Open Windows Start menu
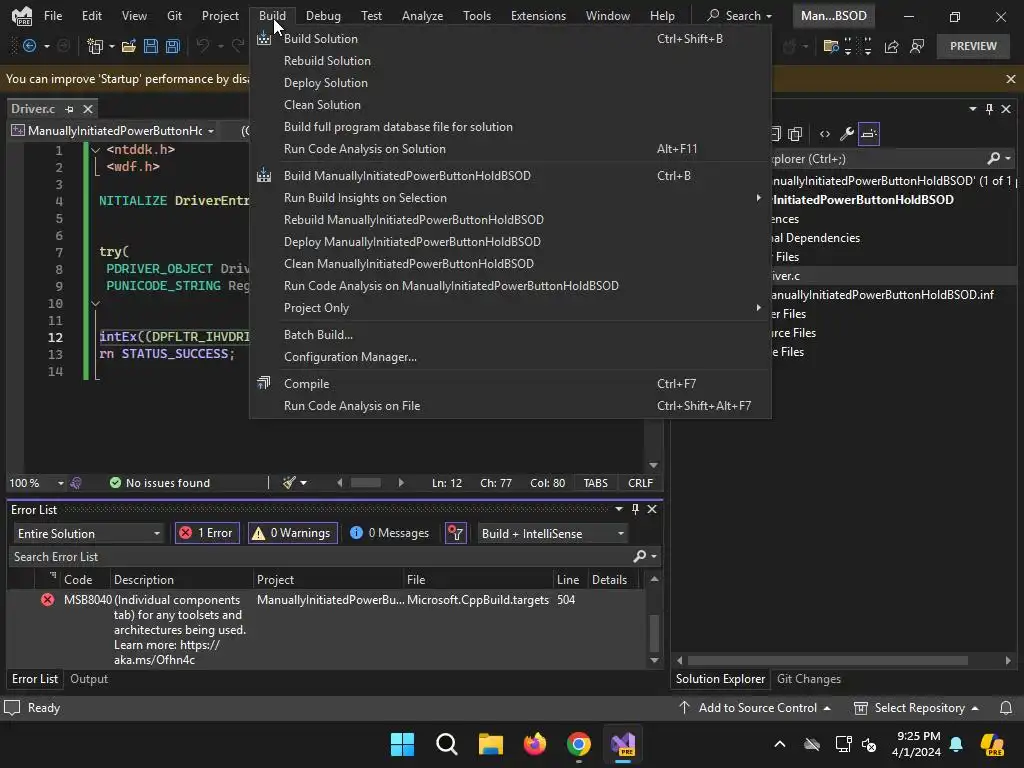This screenshot has width=1024, height=768. pos(402,744)
